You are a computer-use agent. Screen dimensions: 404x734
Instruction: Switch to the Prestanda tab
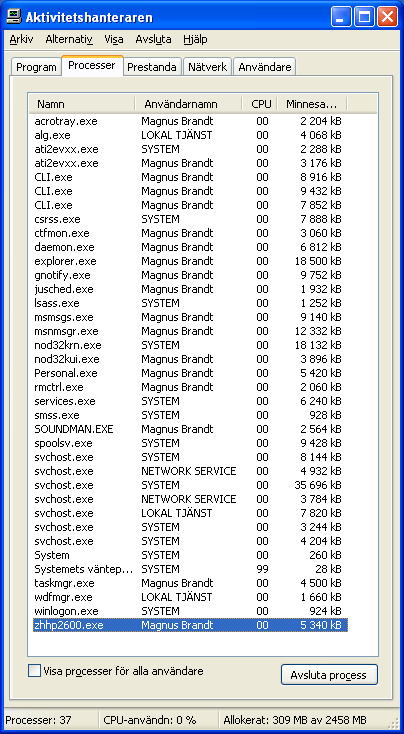(x=152, y=67)
